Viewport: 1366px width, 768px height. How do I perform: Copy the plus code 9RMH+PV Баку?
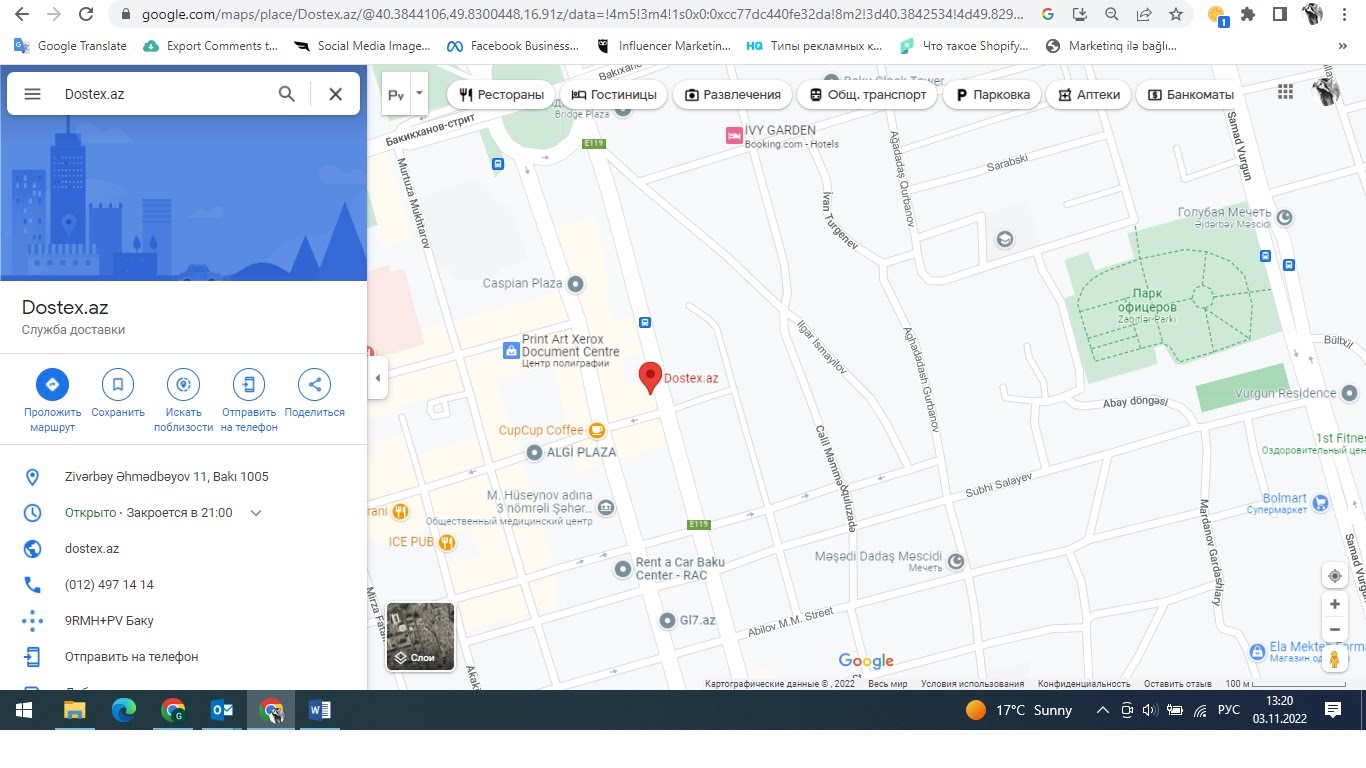tap(109, 621)
